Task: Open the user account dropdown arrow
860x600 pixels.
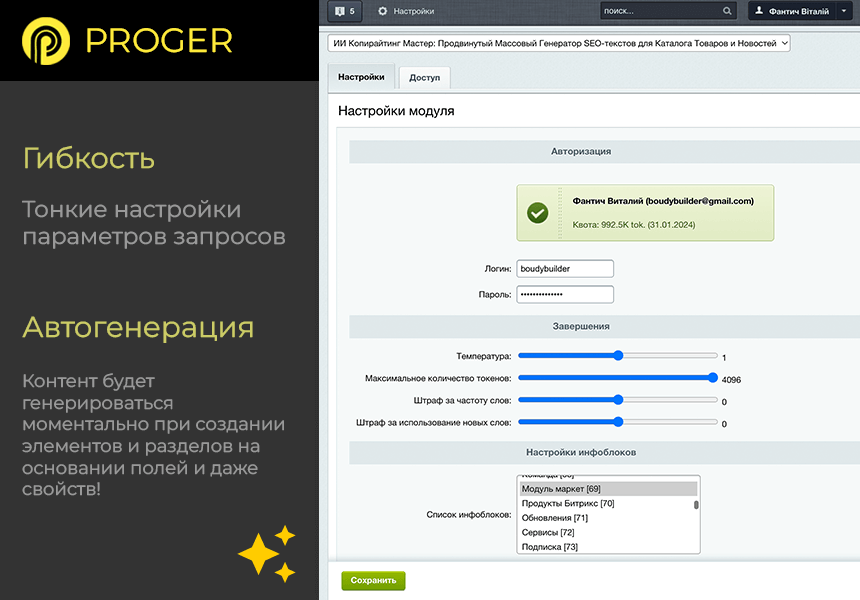Action: pos(844,11)
